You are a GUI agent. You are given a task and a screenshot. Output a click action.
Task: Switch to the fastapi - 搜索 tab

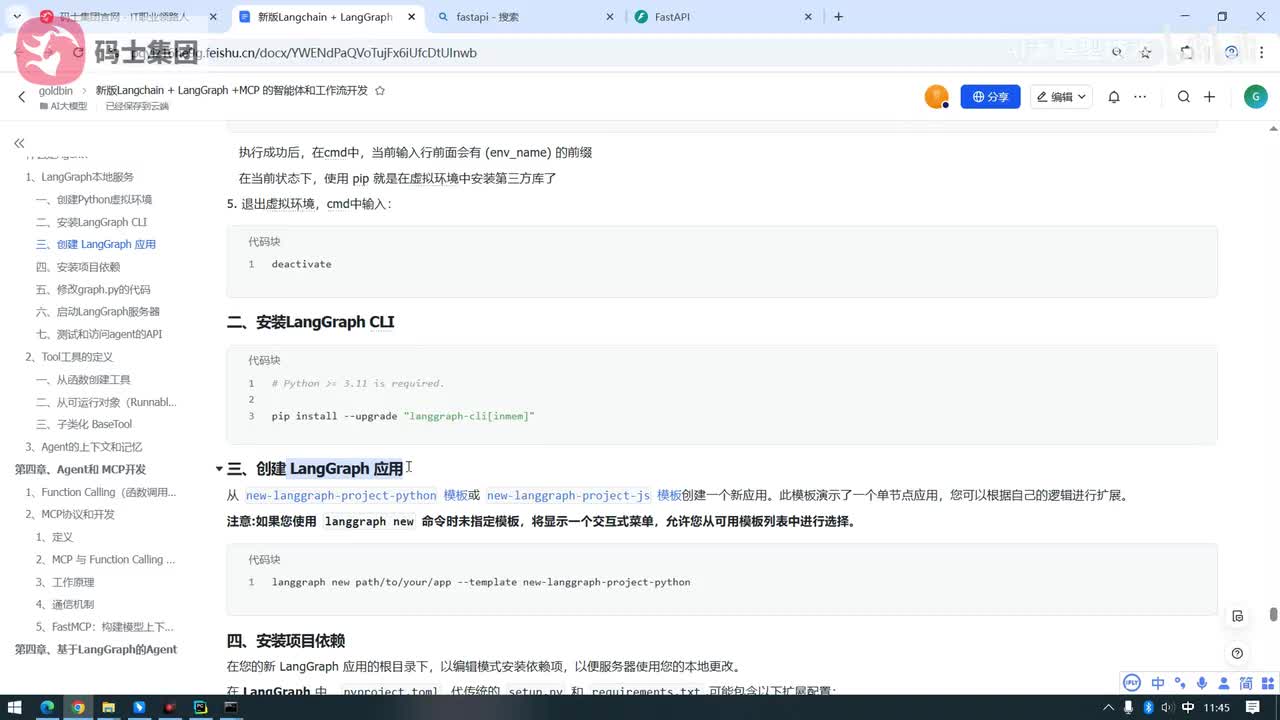(526, 17)
